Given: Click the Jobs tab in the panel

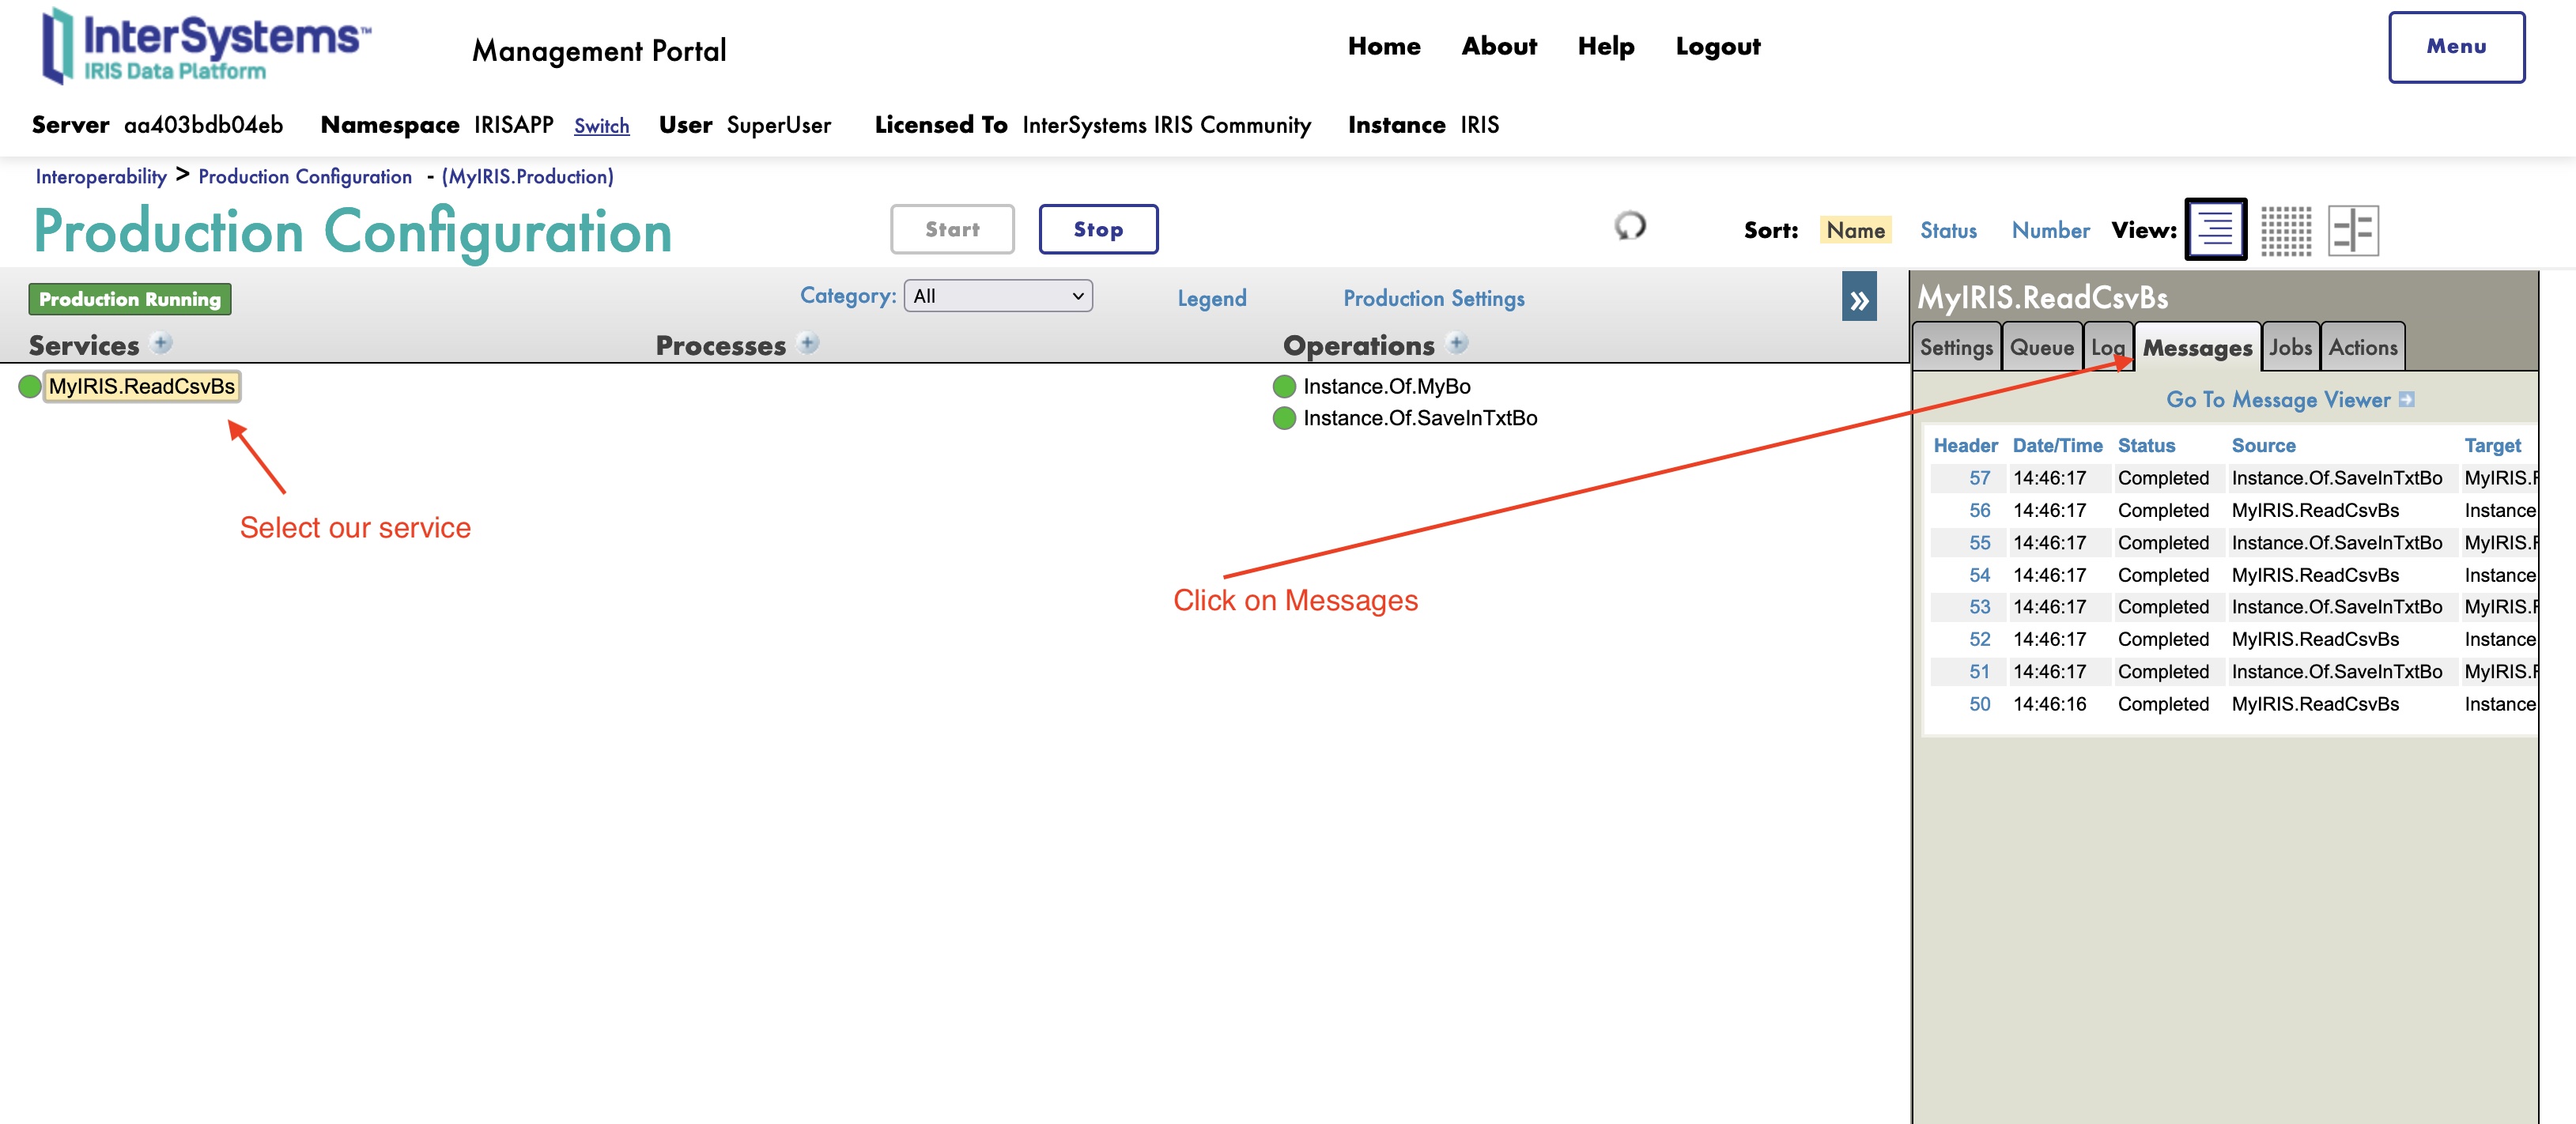Looking at the screenshot, I should pos(2288,345).
